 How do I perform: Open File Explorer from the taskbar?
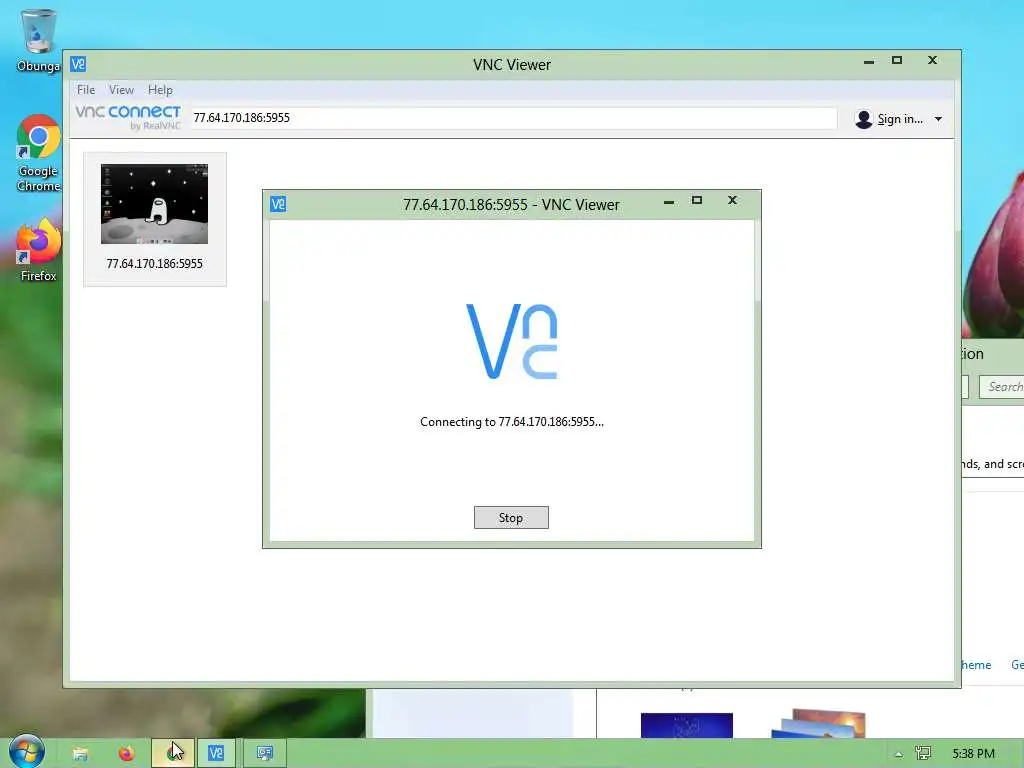tap(80, 754)
